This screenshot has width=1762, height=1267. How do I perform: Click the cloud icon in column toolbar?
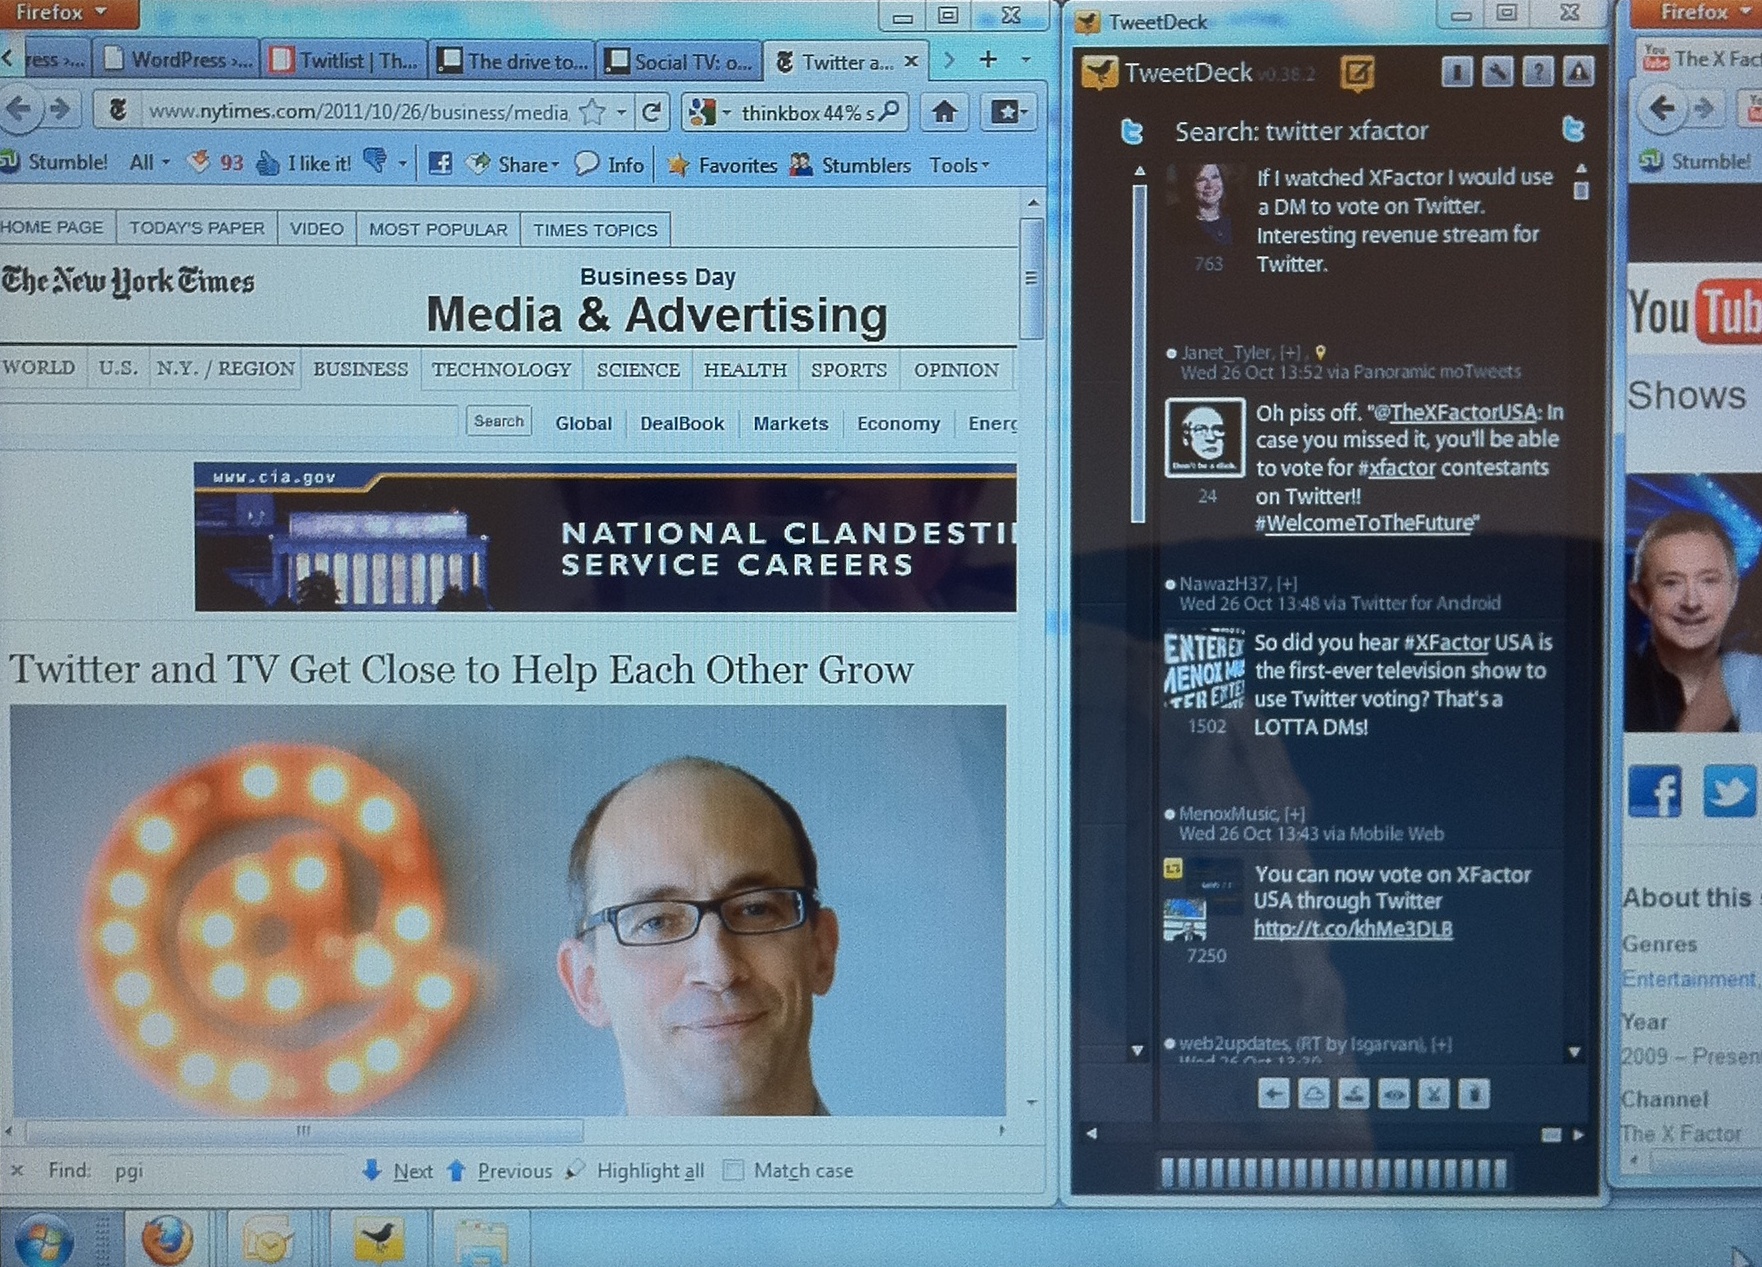[1313, 1094]
